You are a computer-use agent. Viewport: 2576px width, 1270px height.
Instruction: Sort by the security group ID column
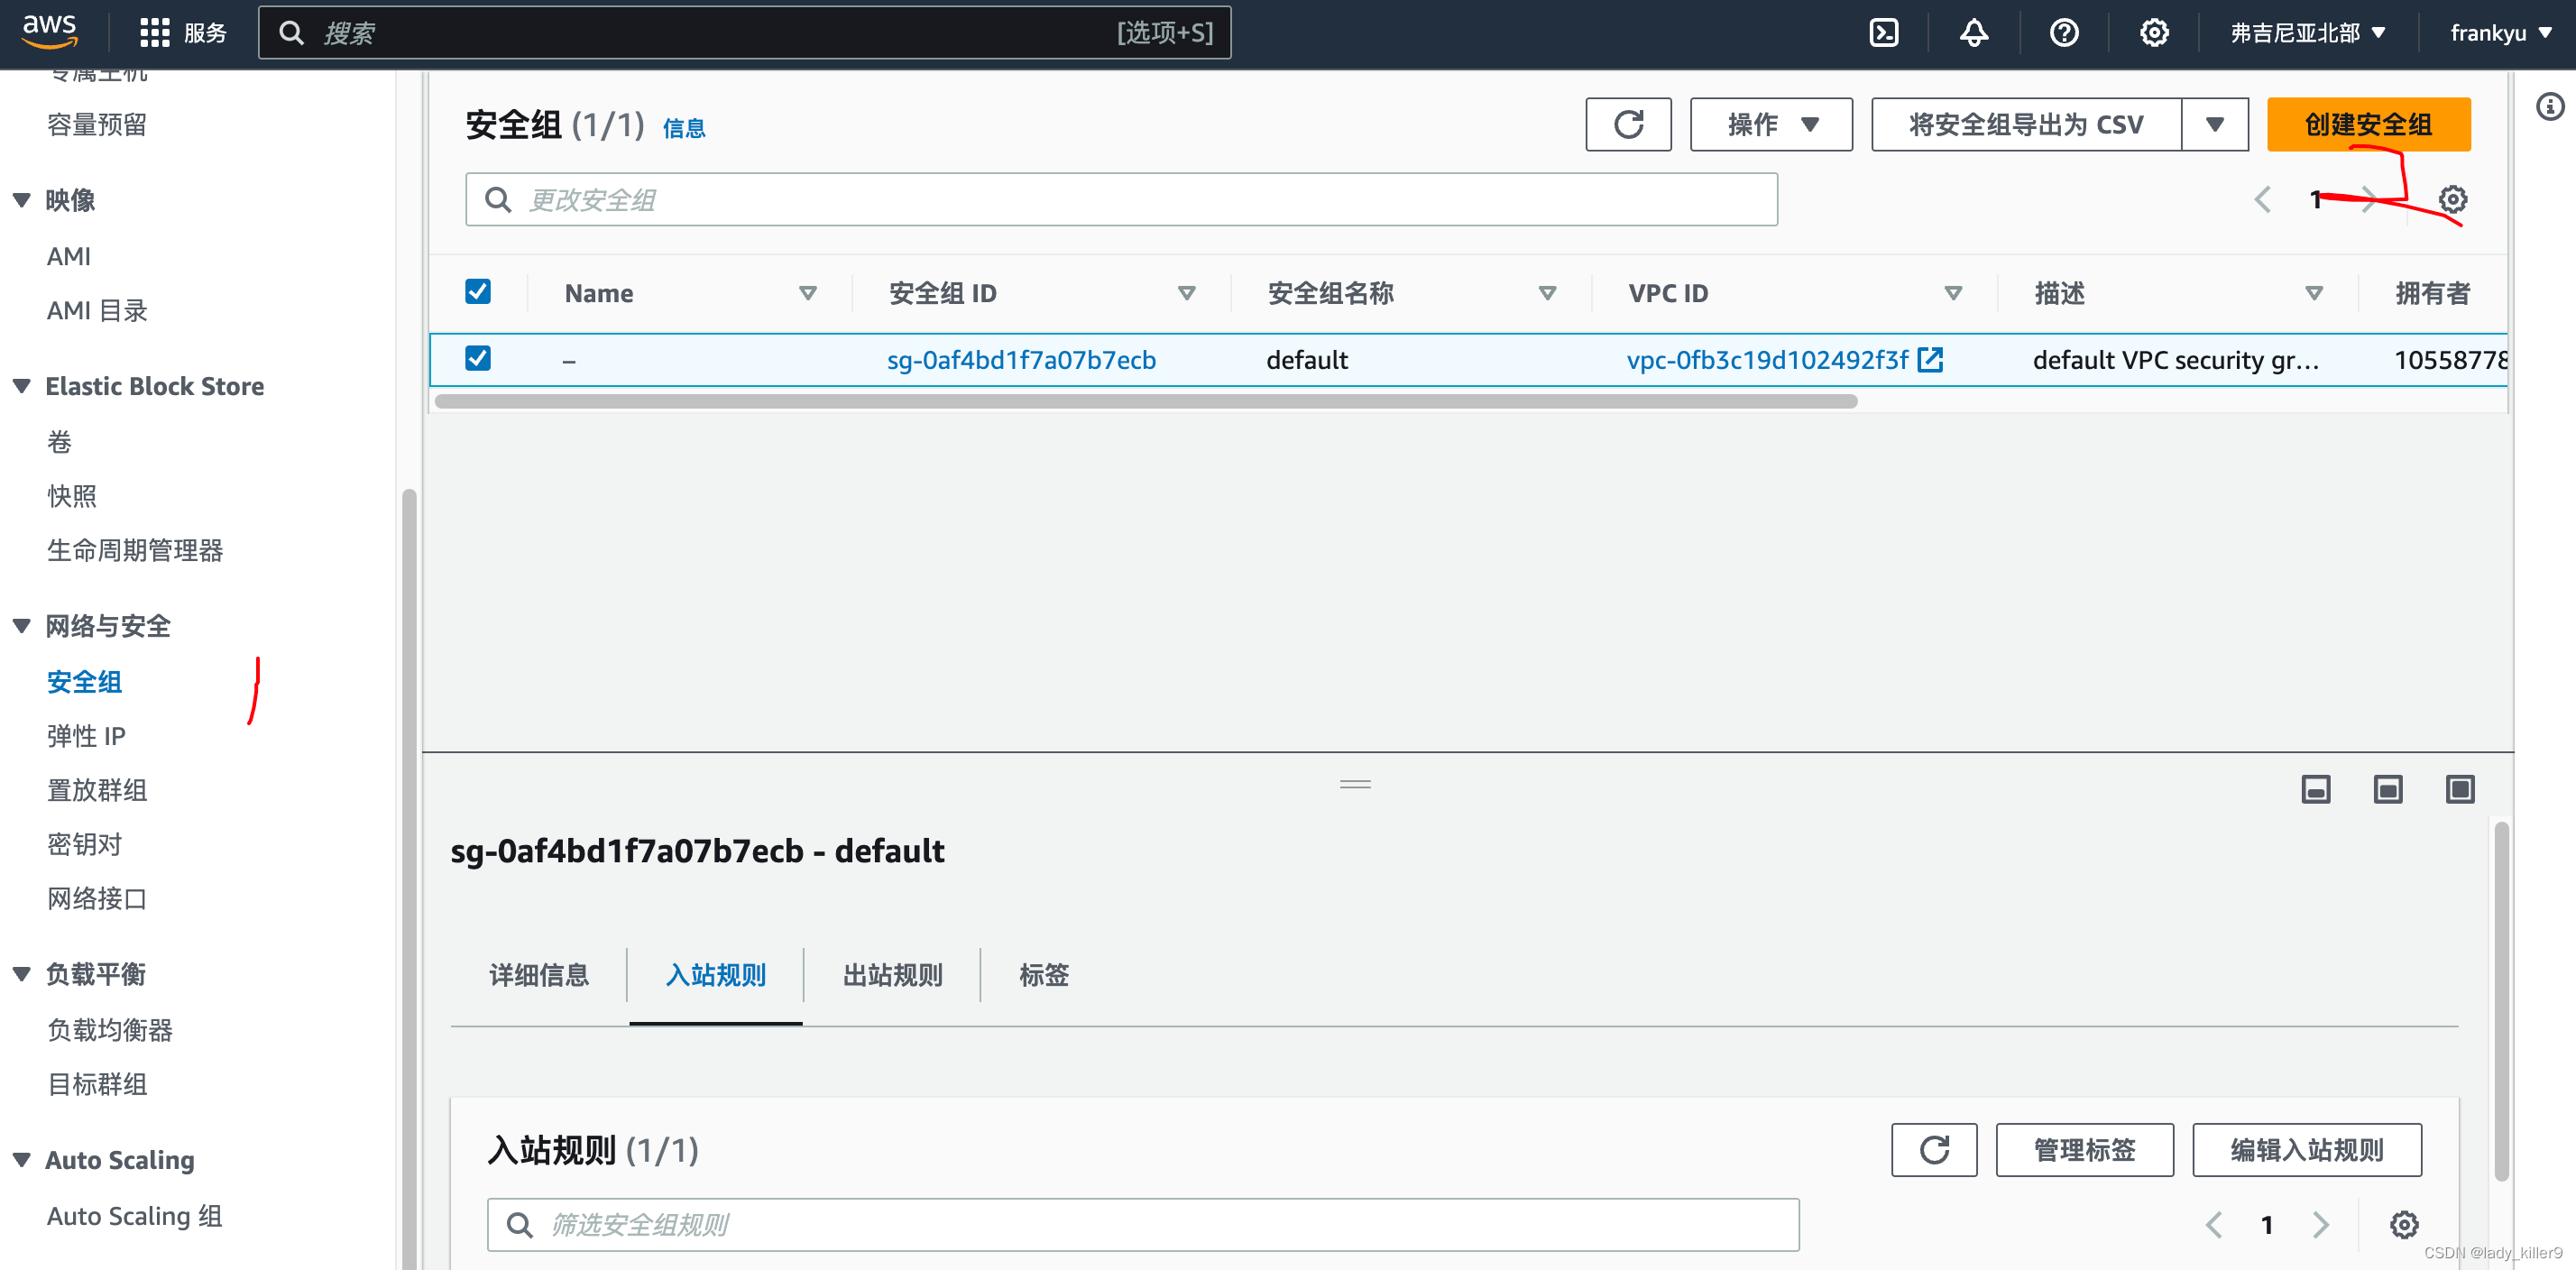click(x=1186, y=293)
